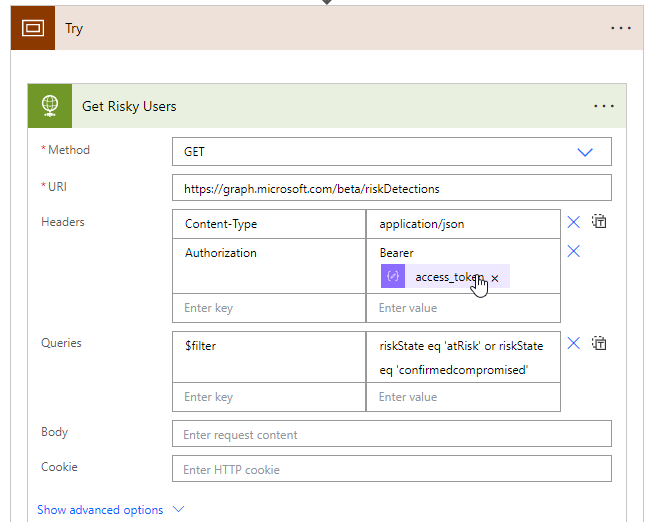Screen dimensions: 656x522
Task: Switch Queries to text mode icon
Action: click(600, 344)
